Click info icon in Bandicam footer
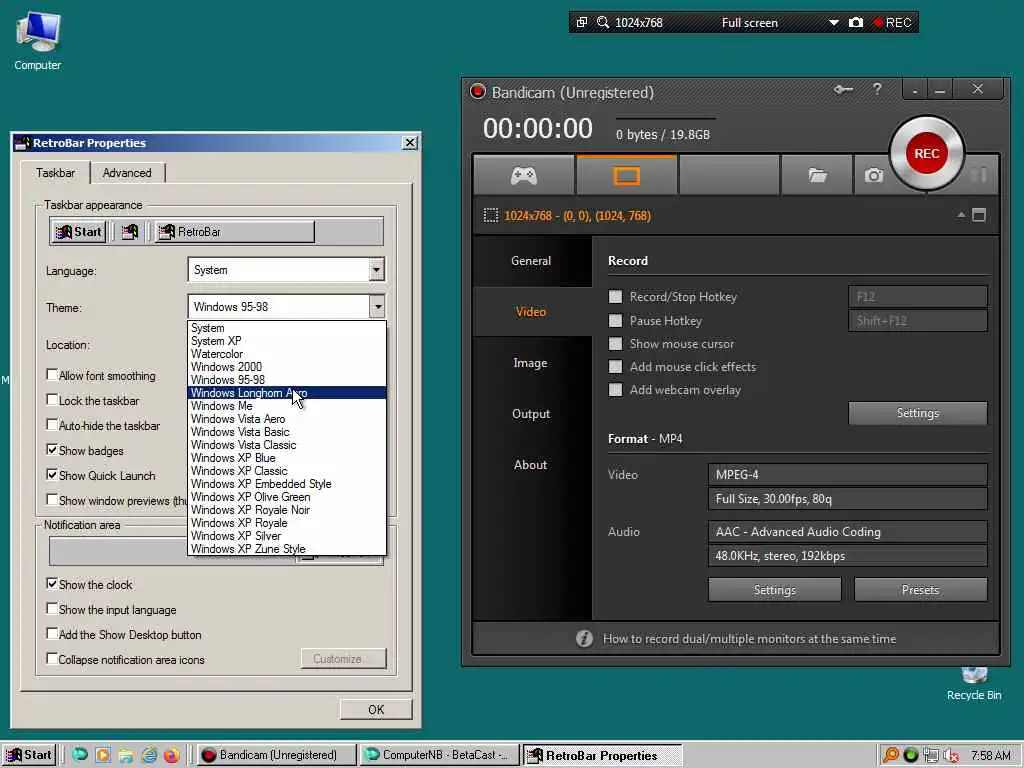1024x768 pixels. (x=584, y=638)
